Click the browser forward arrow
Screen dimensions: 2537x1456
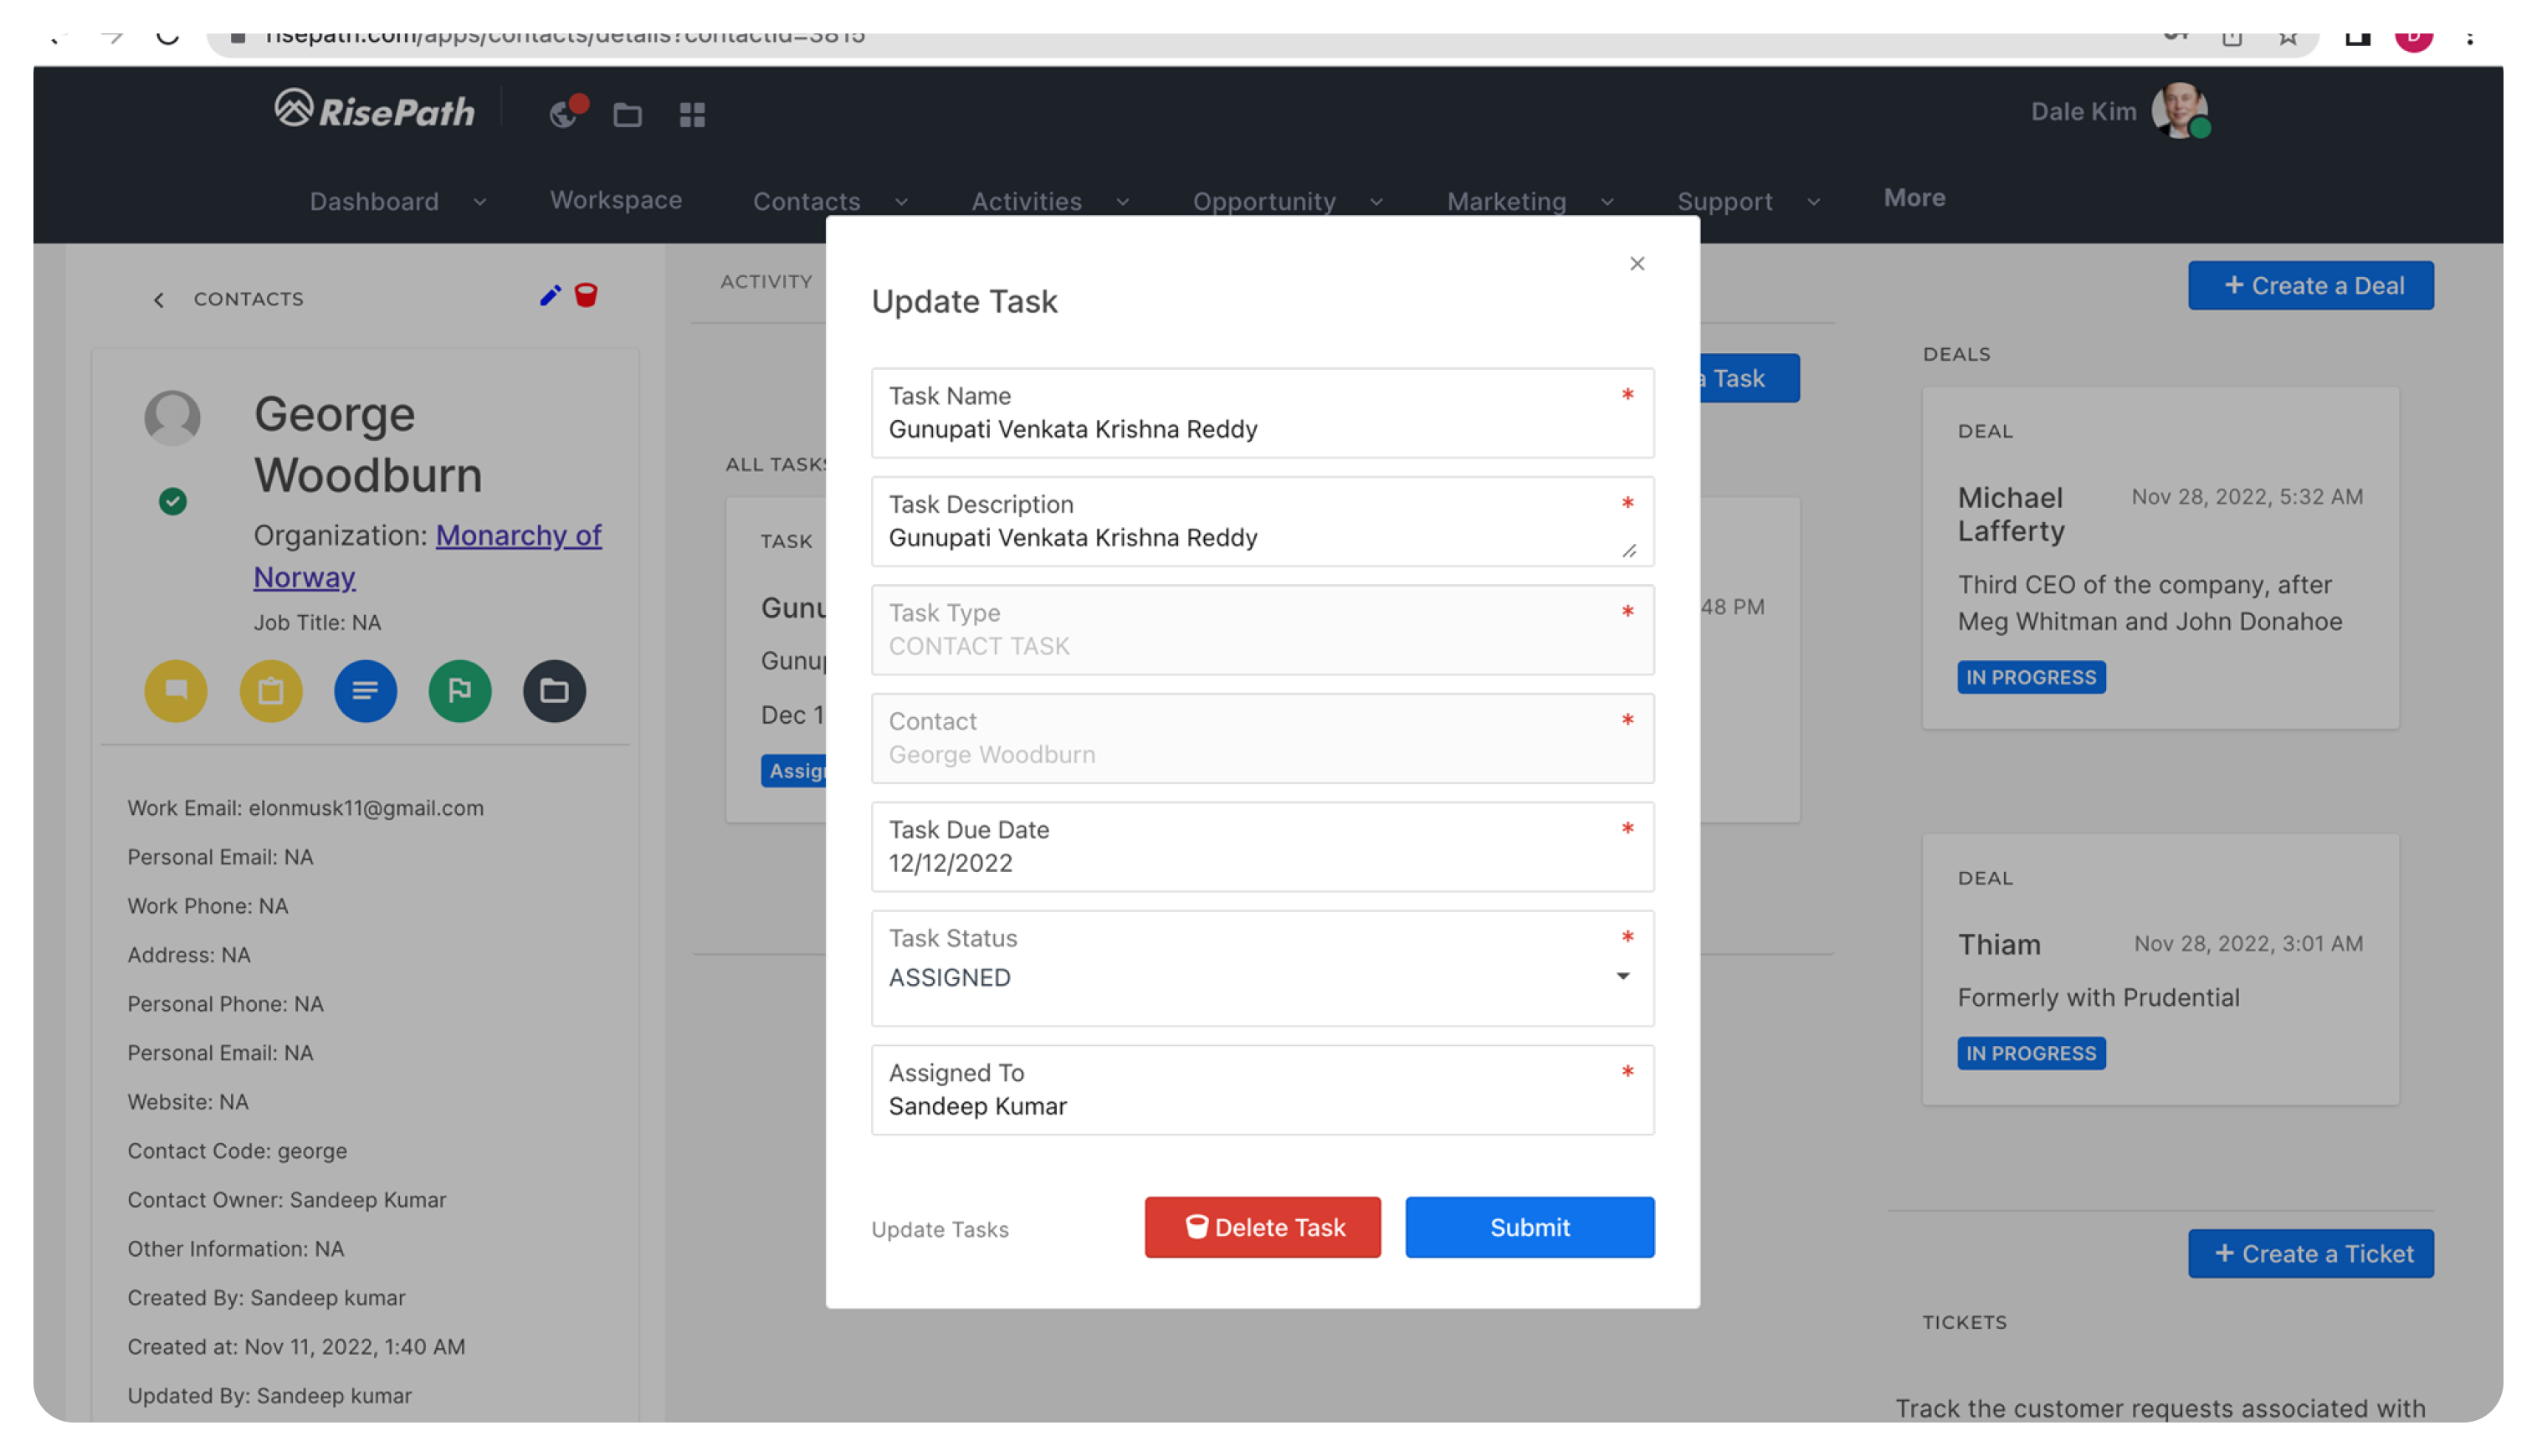112,36
